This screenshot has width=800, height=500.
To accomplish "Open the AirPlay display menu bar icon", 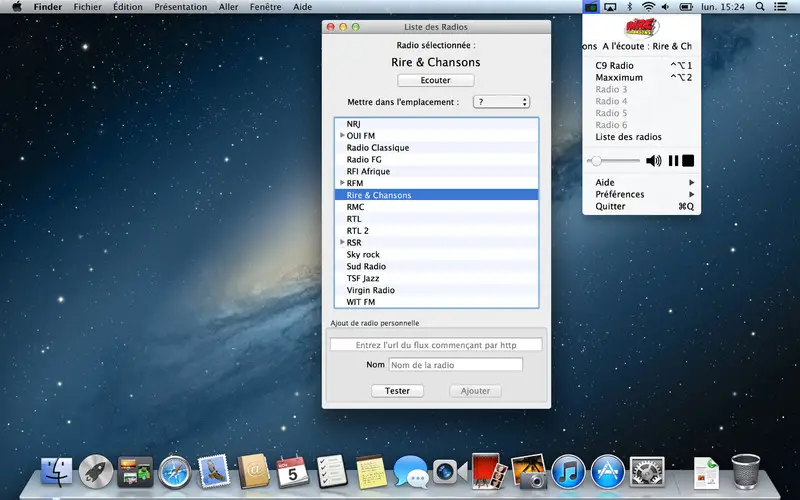I will 610,7.
